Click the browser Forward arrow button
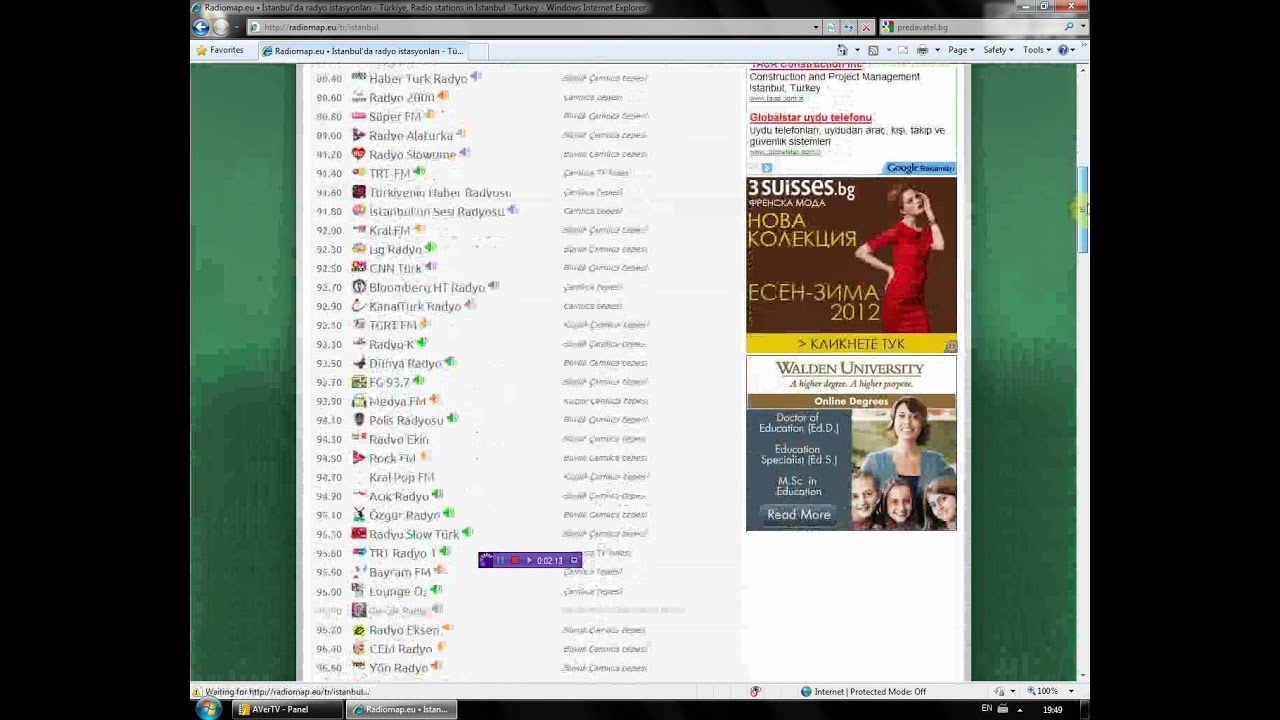The image size is (1280, 720). coord(221,27)
